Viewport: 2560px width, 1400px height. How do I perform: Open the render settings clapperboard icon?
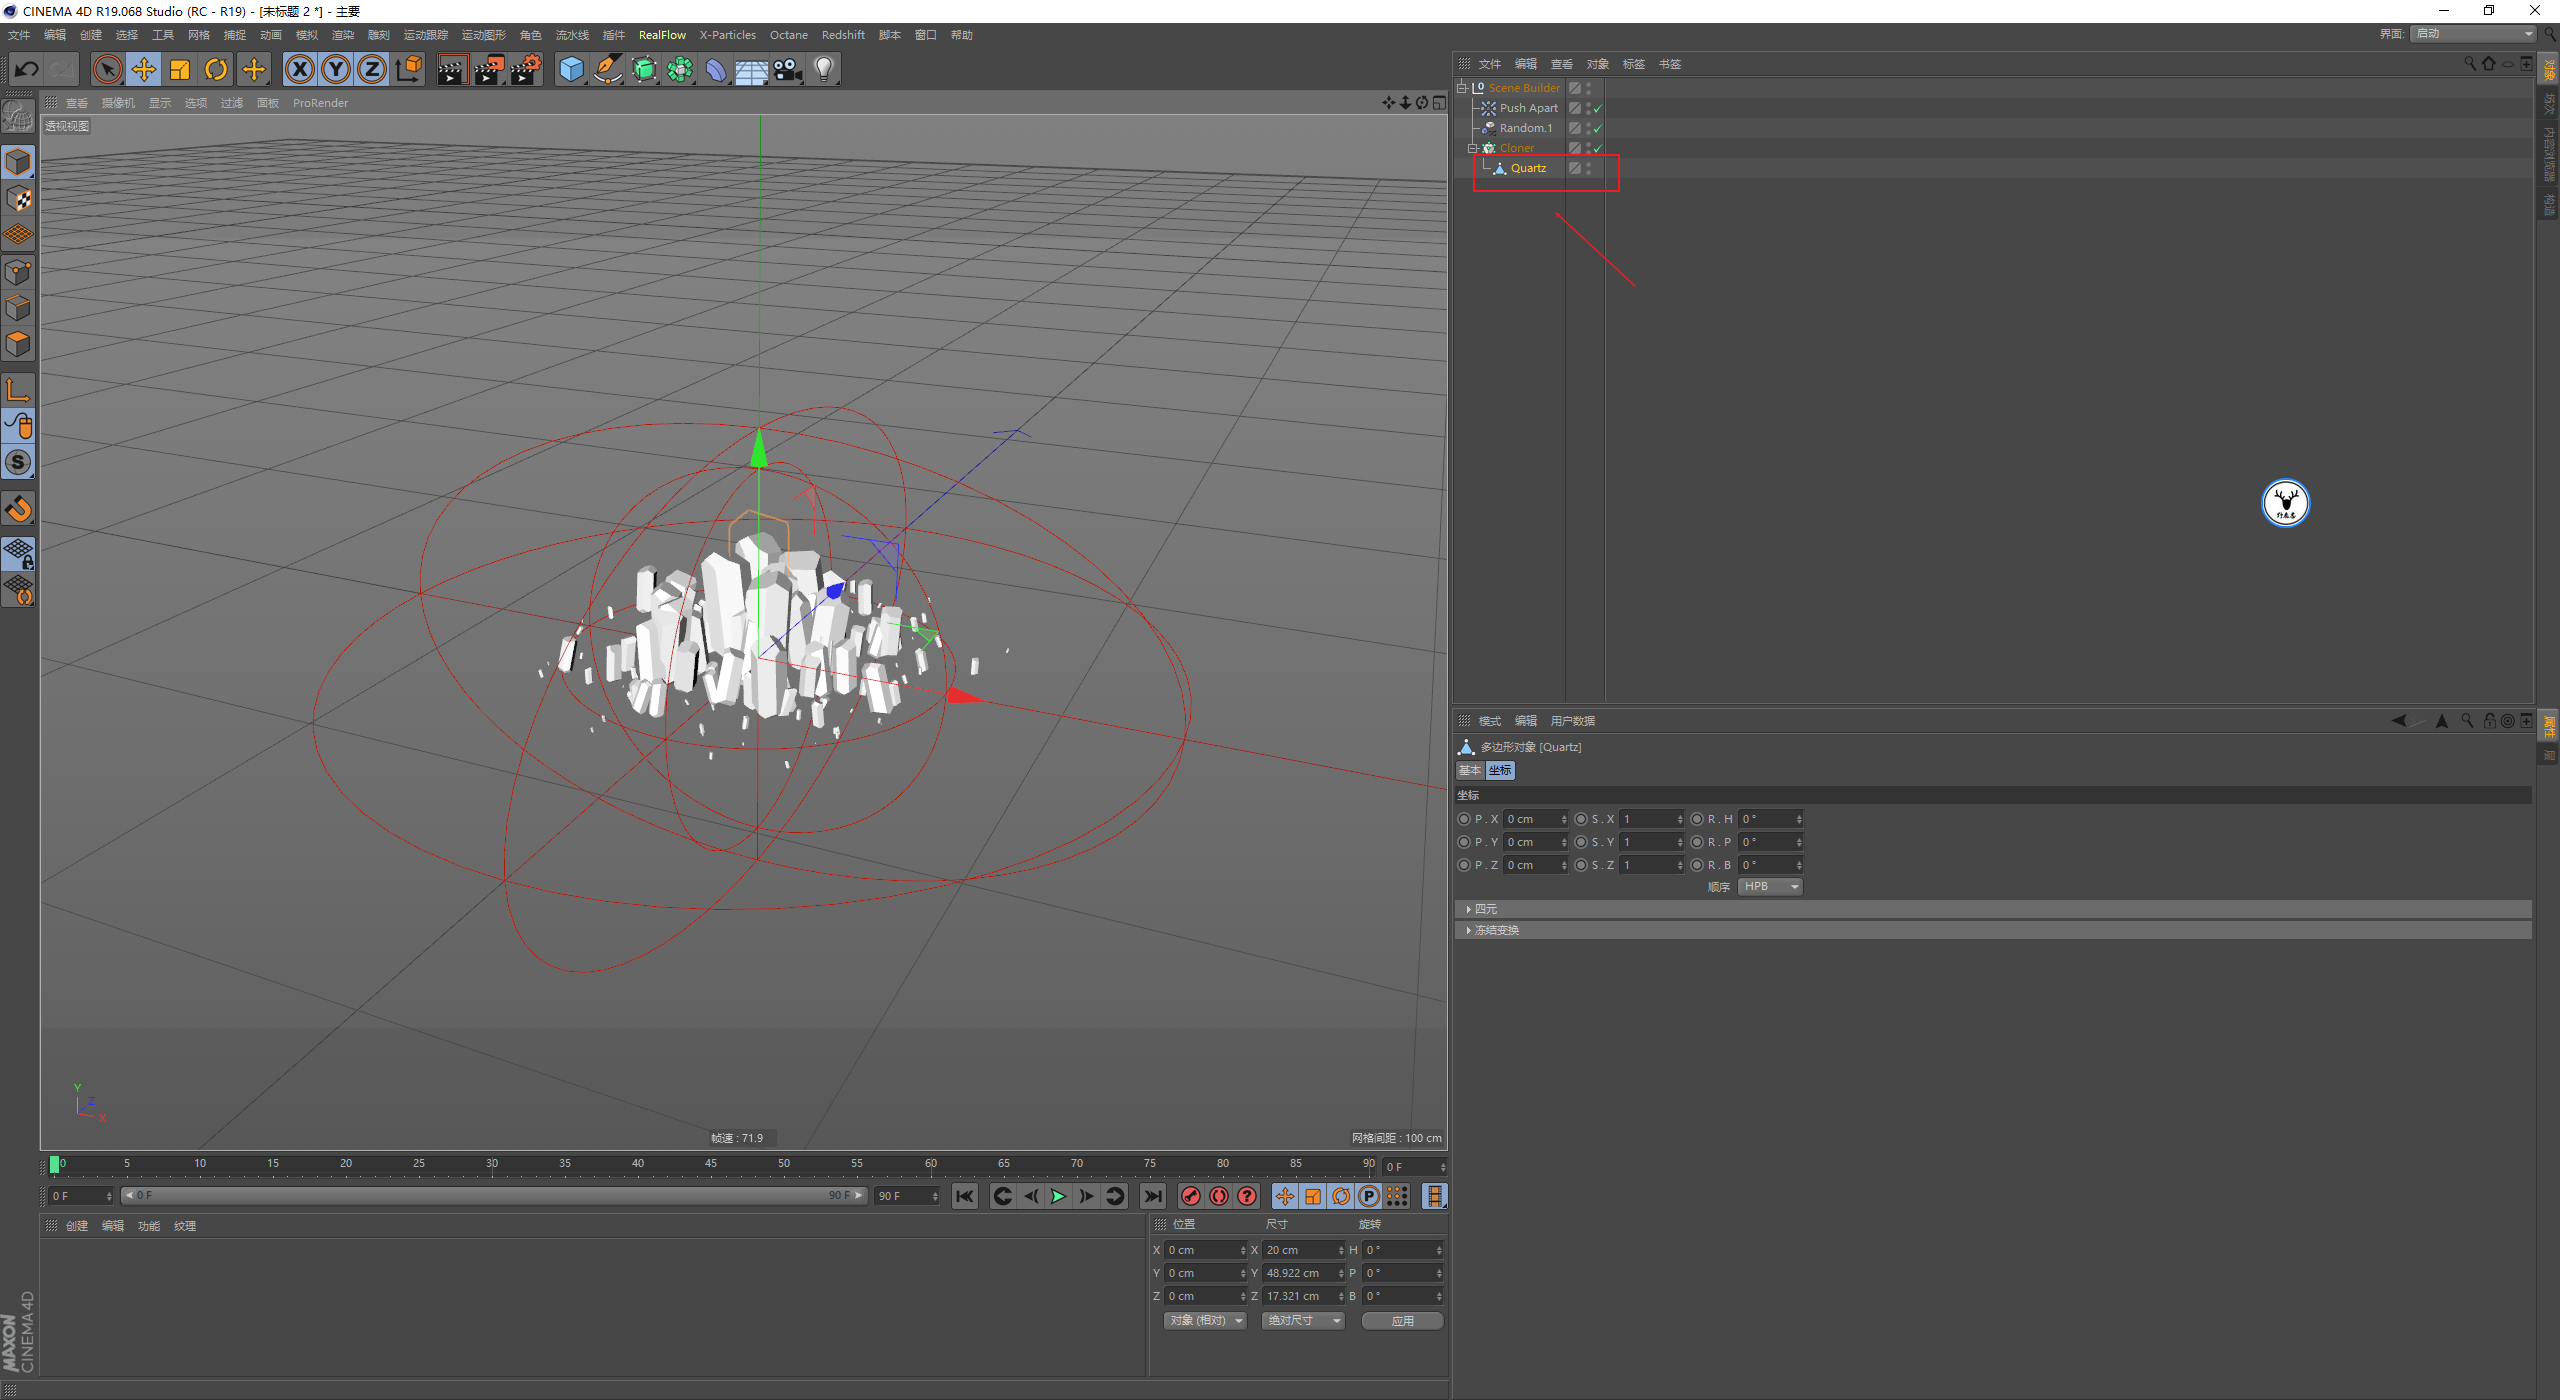(525, 69)
